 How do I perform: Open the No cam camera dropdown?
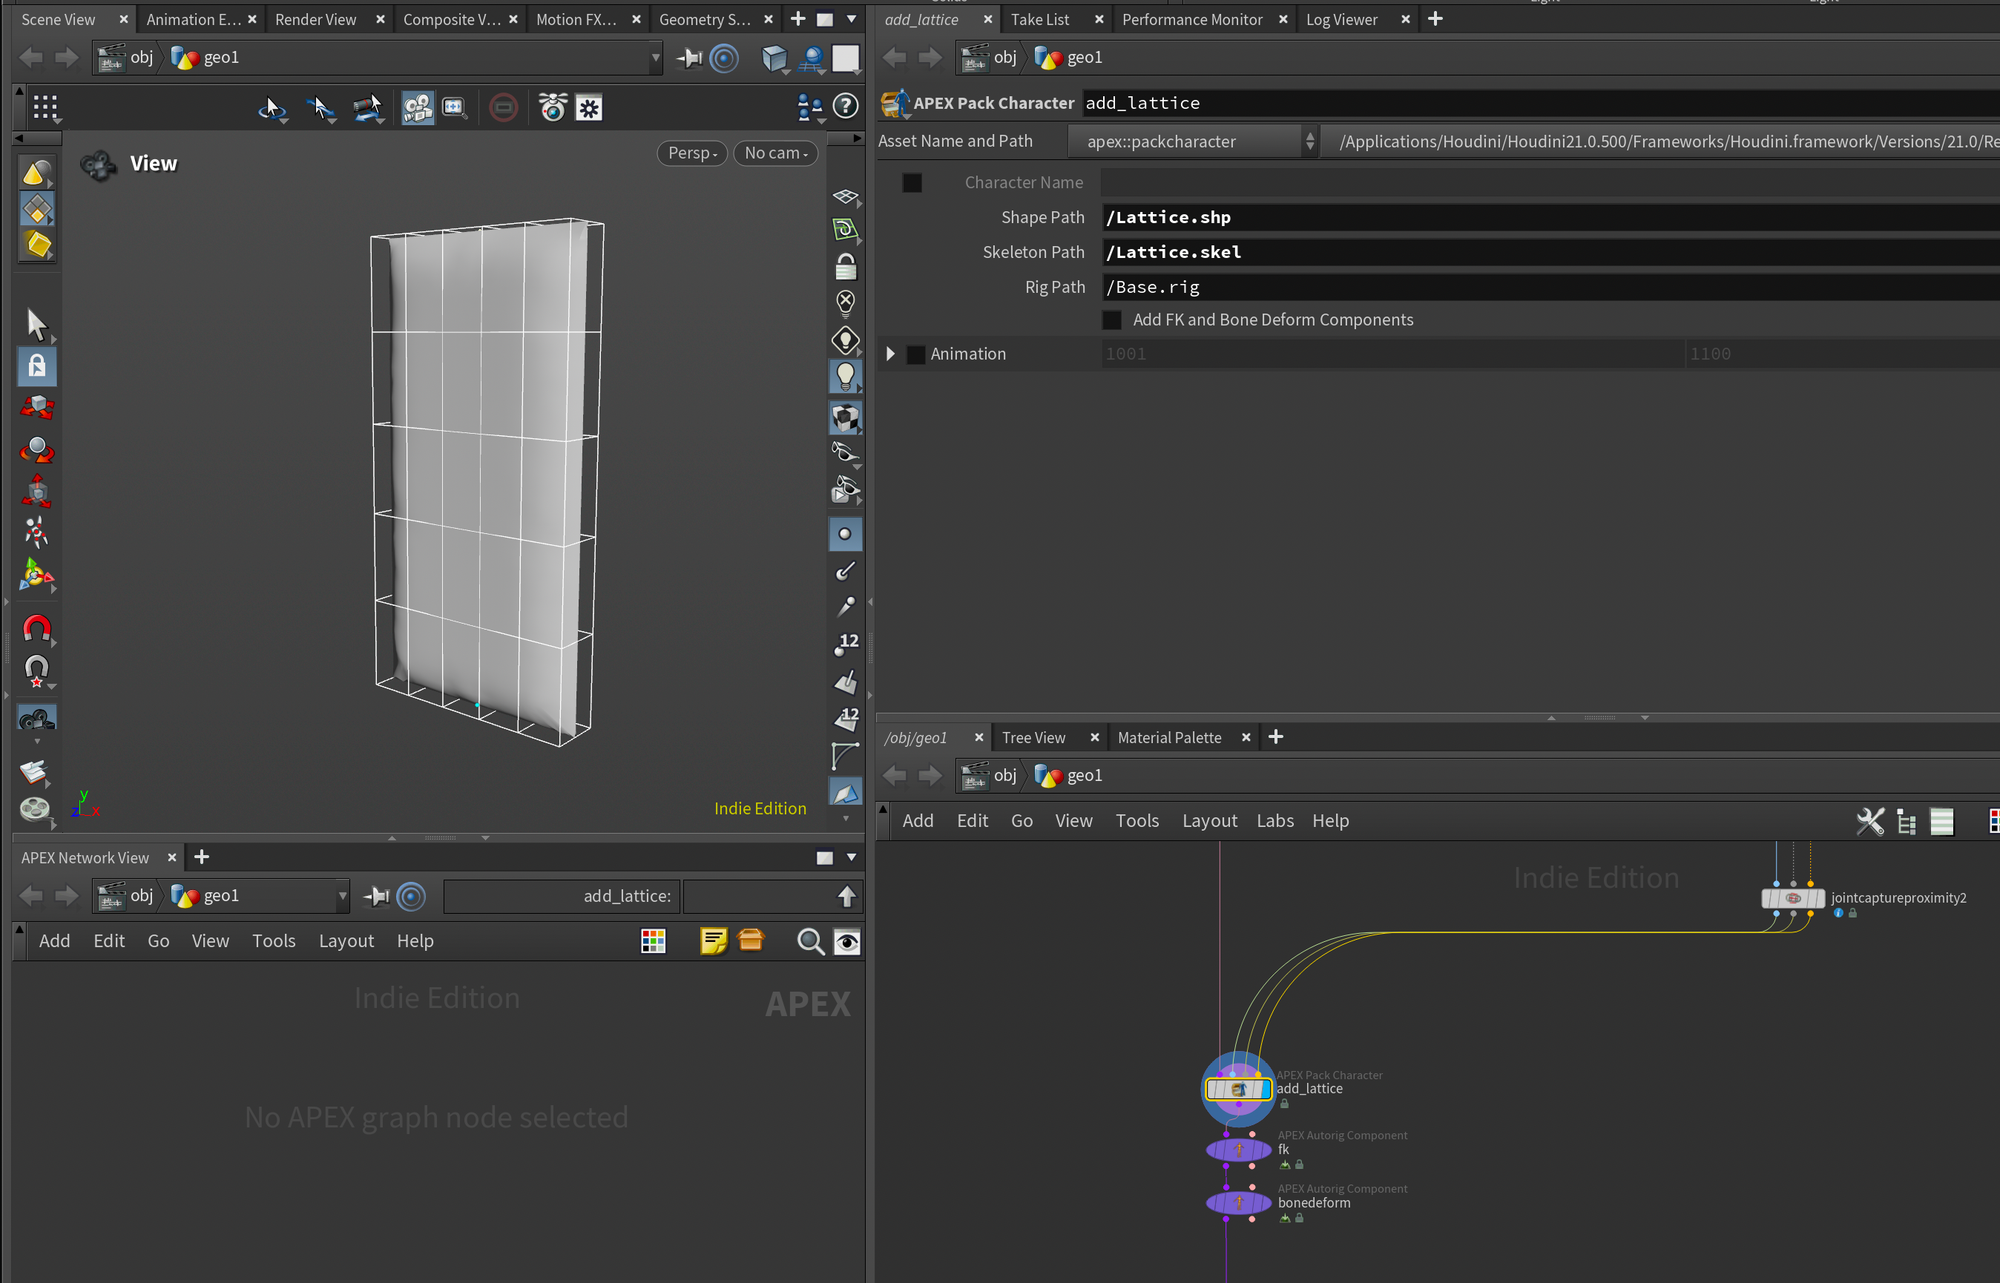[776, 153]
